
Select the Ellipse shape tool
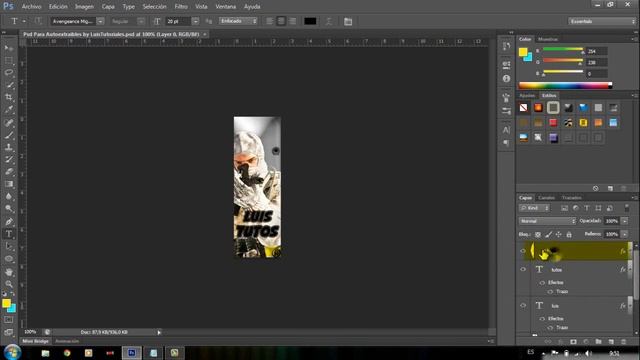pos(9,259)
